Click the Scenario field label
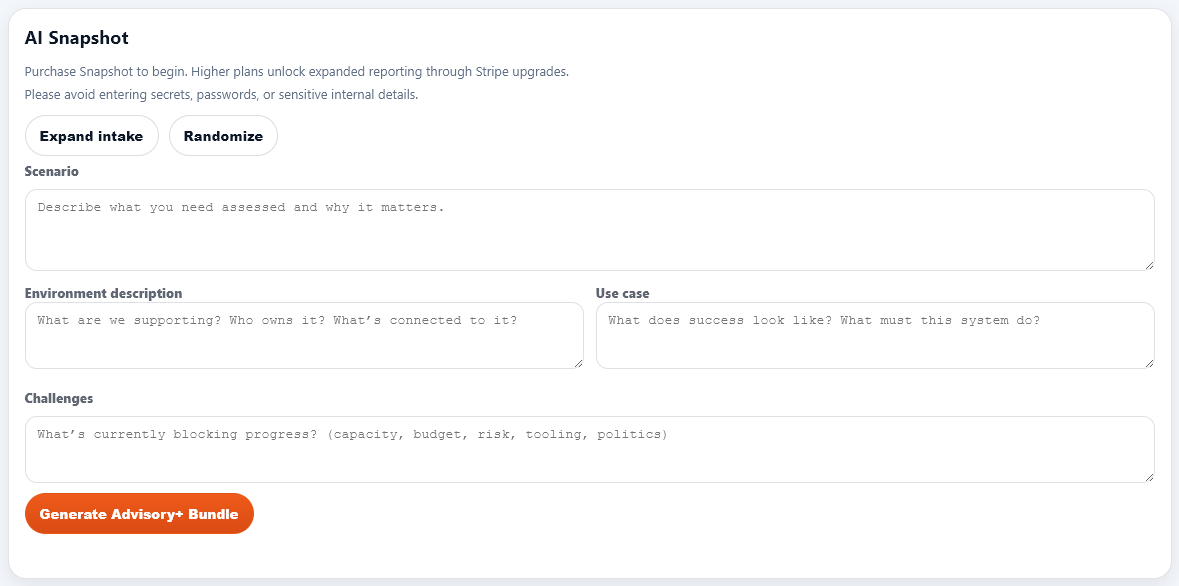The image size is (1179, 586). pos(51,171)
